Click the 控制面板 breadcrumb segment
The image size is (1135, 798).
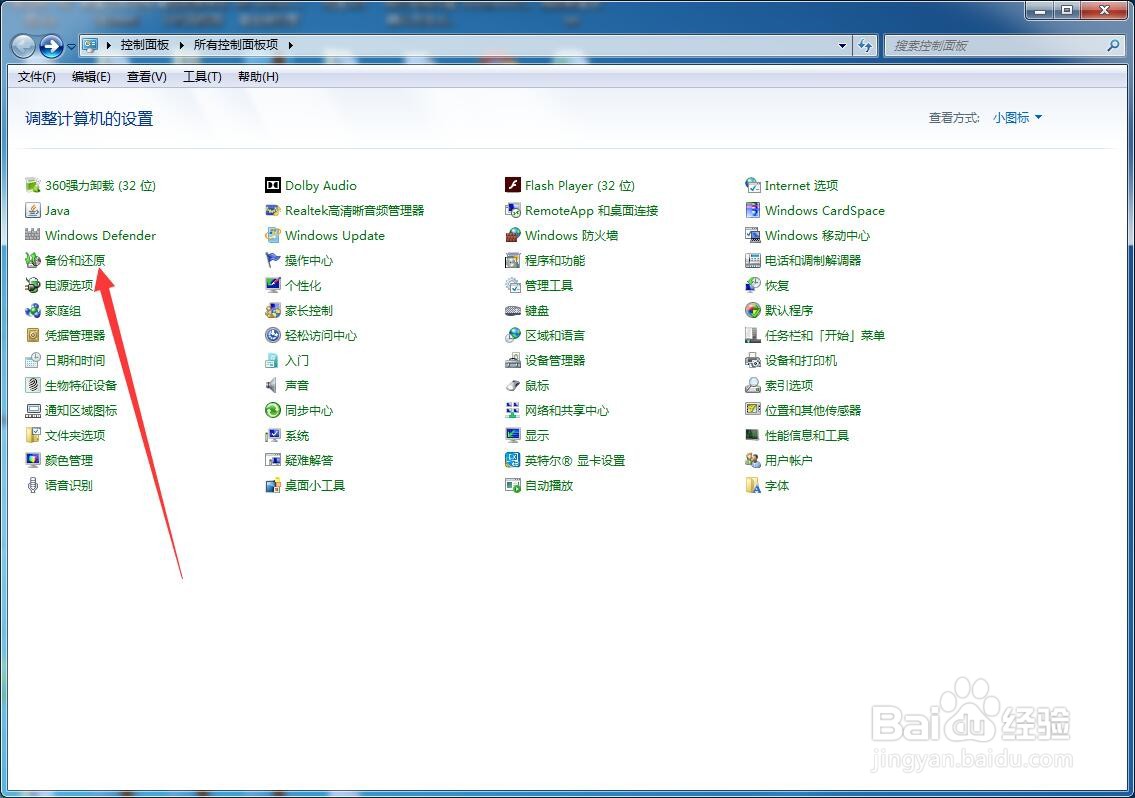[x=145, y=45]
